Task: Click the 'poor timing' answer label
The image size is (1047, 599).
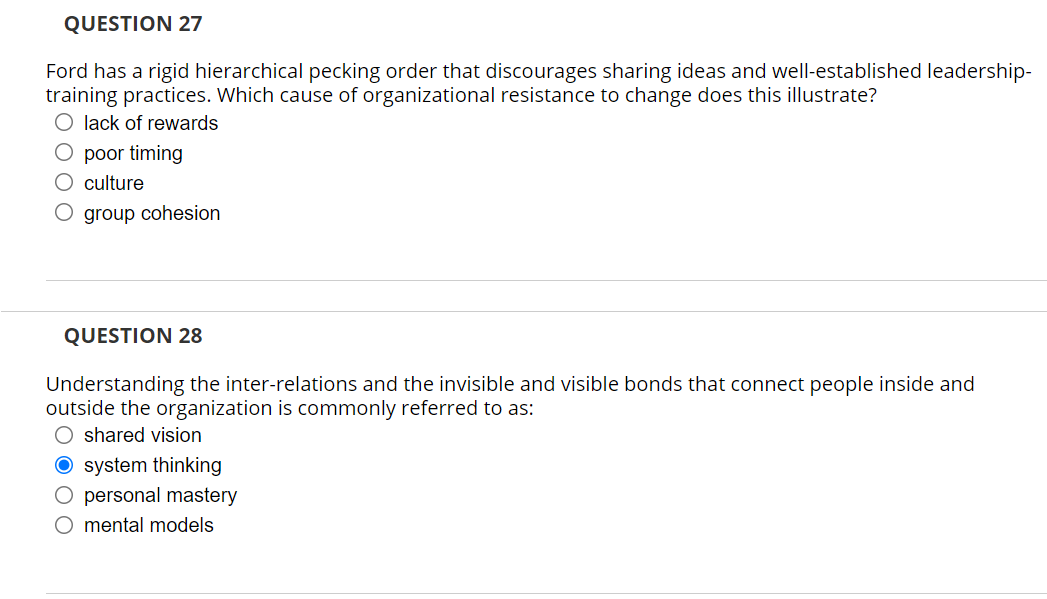Action: tap(133, 153)
